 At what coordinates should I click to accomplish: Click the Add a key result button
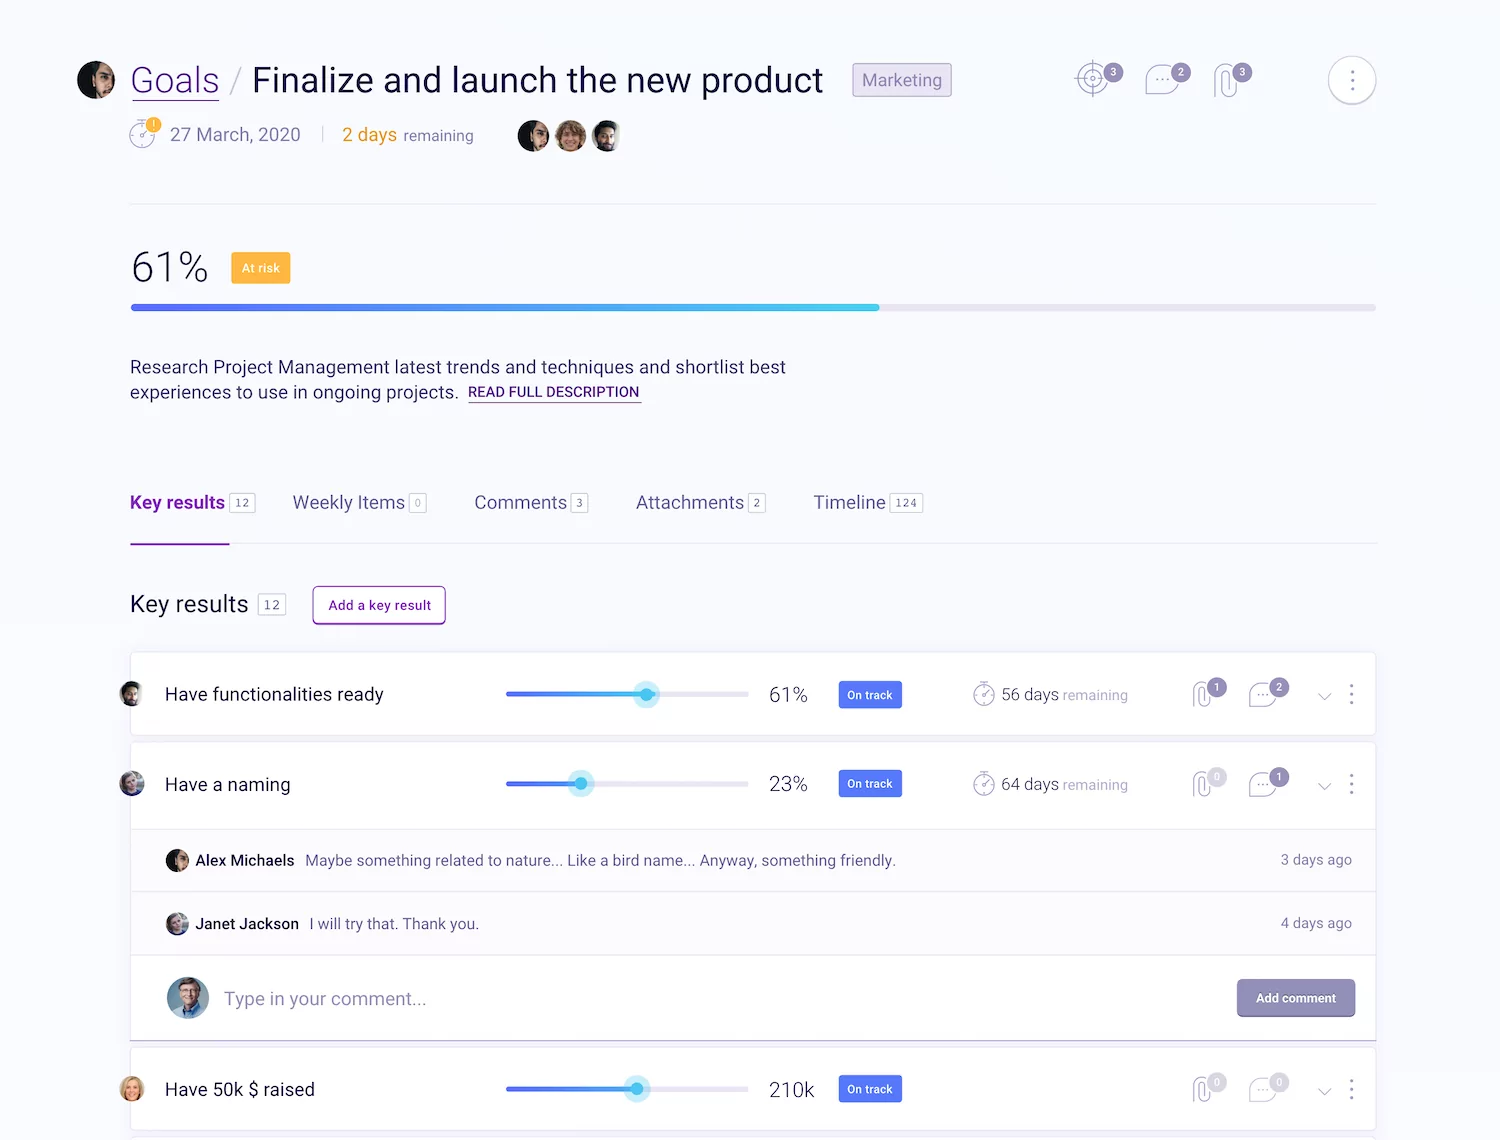(379, 605)
